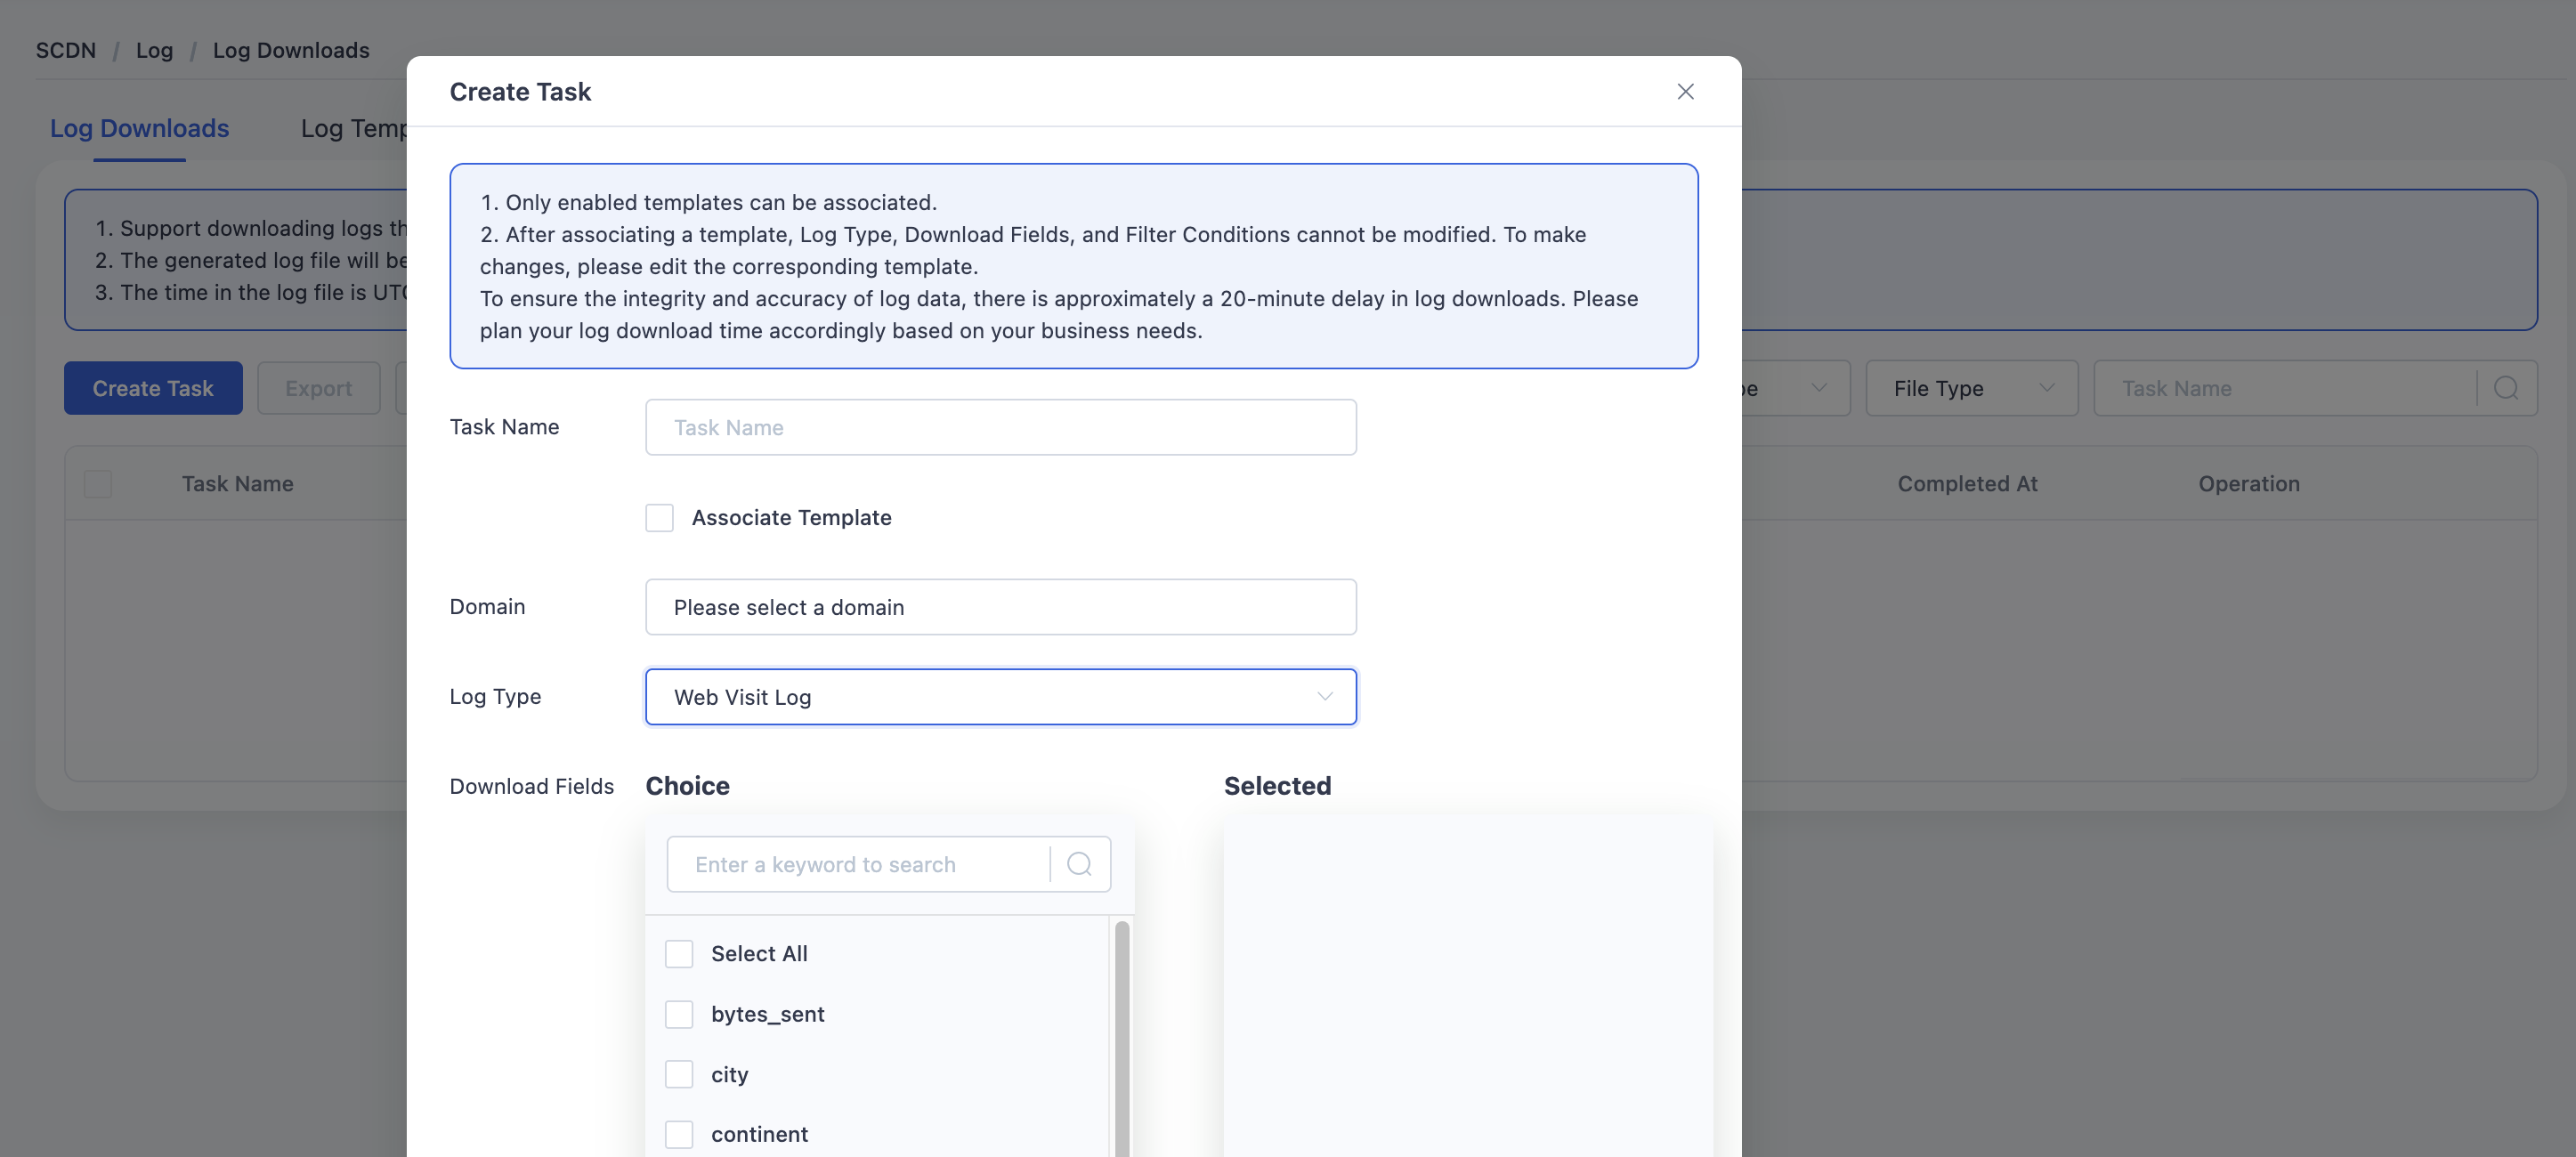The width and height of the screenshot is (2576, 1157).
Task: Go to Log breadcrumb
Action: coord(154,50)
